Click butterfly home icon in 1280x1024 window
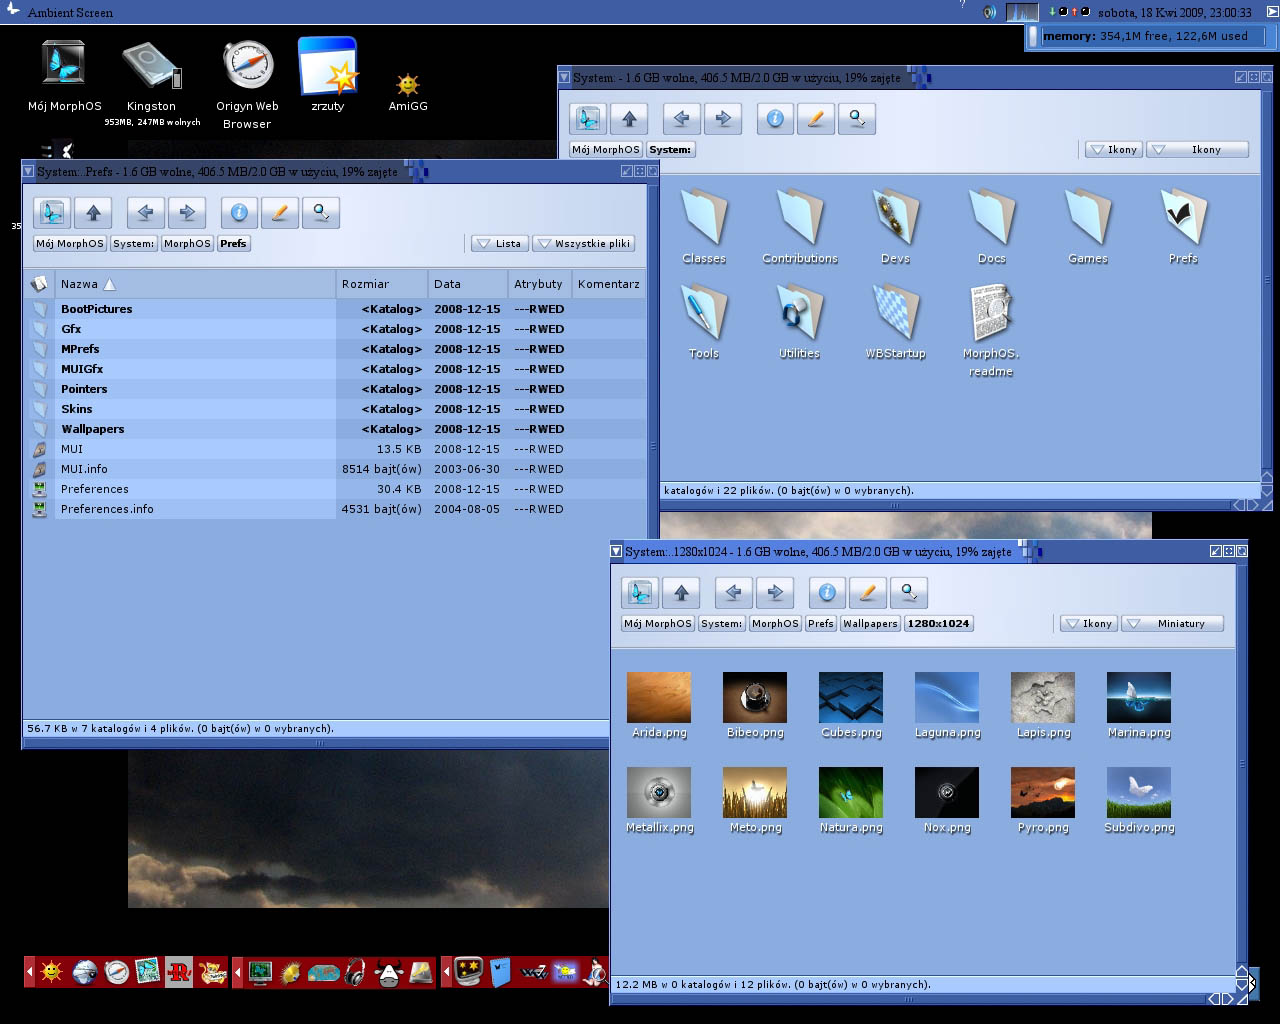The width and height of the screenshot is (1280, 1024). [640, 592]
